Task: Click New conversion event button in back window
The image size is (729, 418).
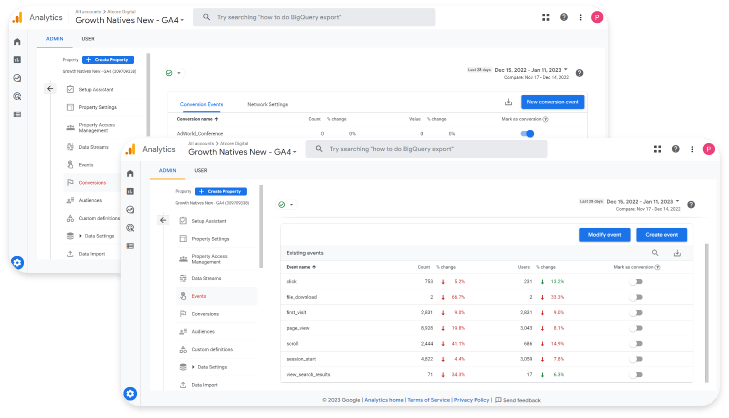Action: click(x=552, y=102)
